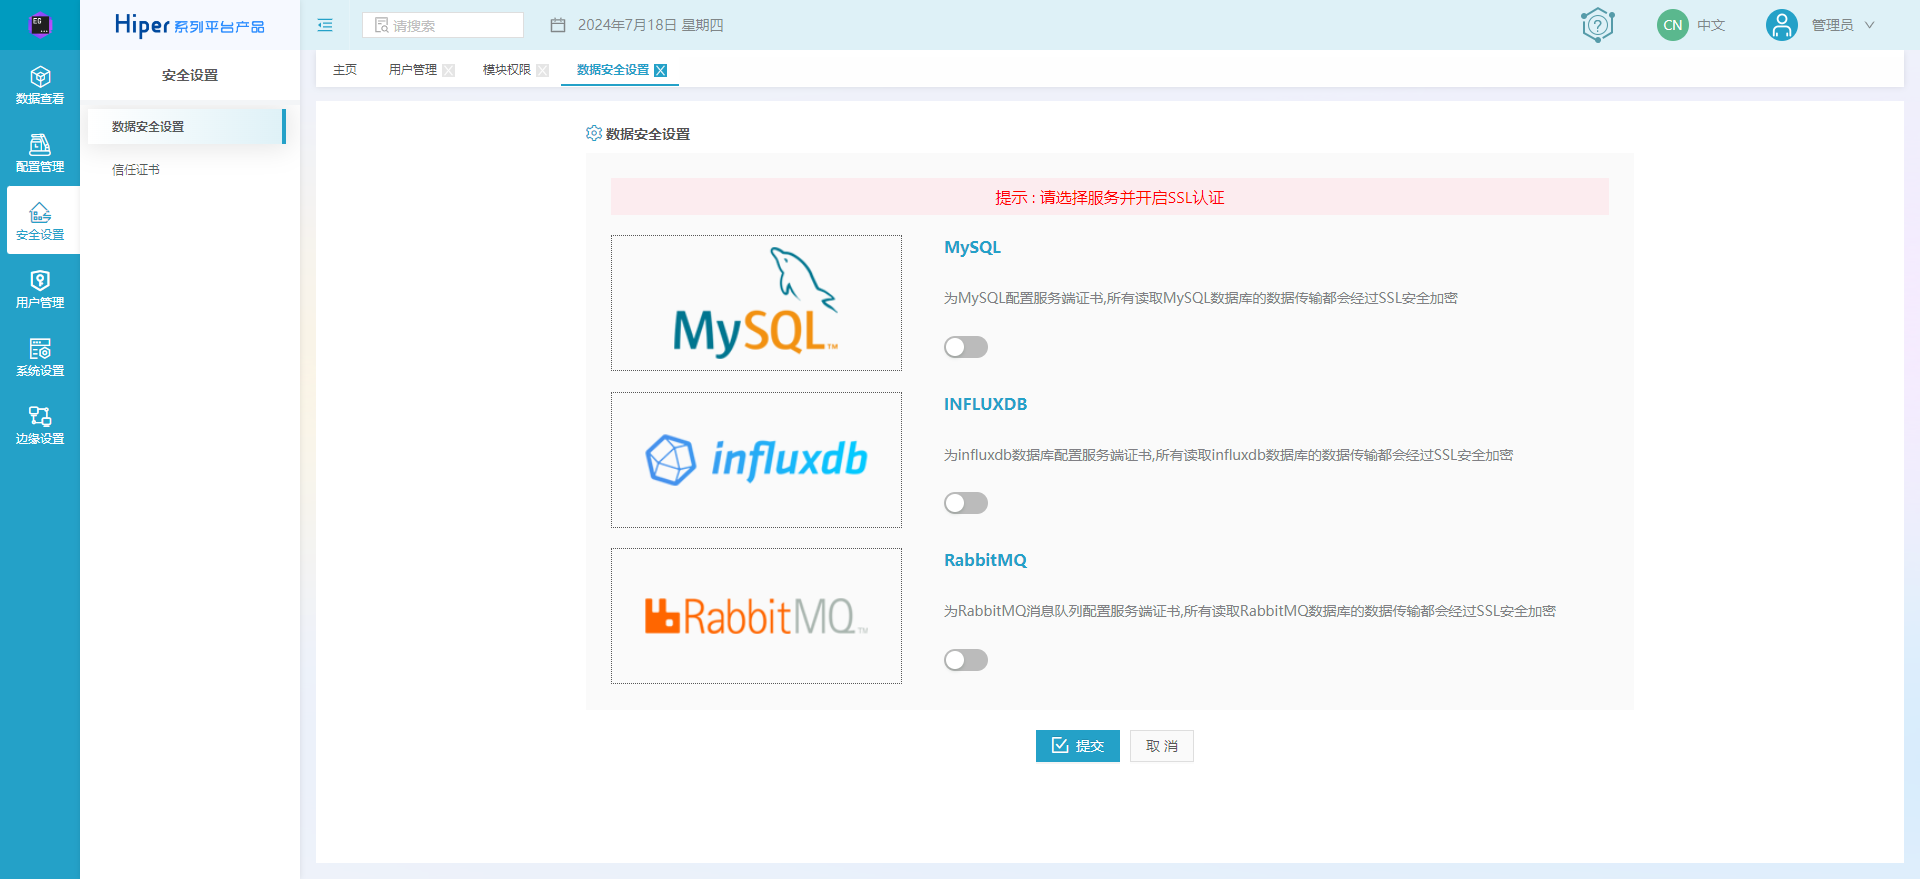
Task: Enable the MySQL SSL switch
Action: [966, 347]
